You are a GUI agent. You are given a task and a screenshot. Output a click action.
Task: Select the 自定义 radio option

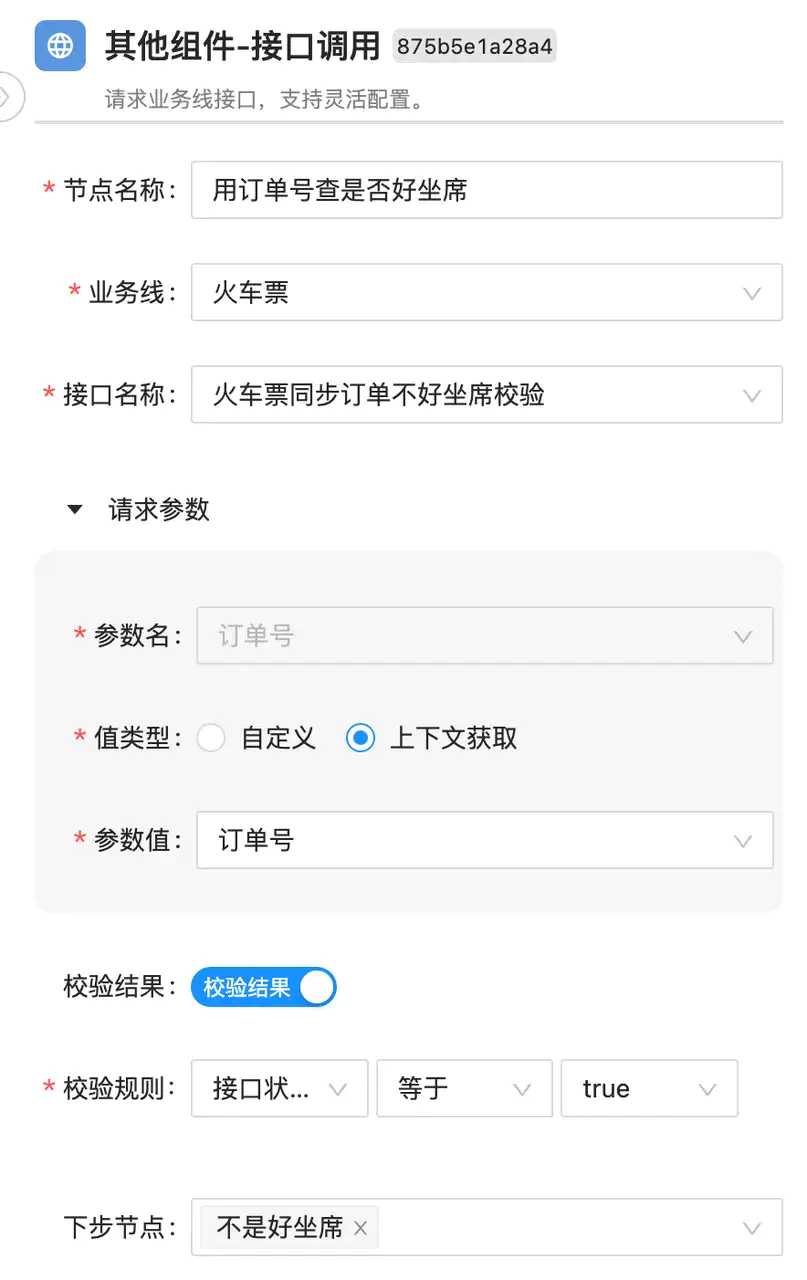211,737
